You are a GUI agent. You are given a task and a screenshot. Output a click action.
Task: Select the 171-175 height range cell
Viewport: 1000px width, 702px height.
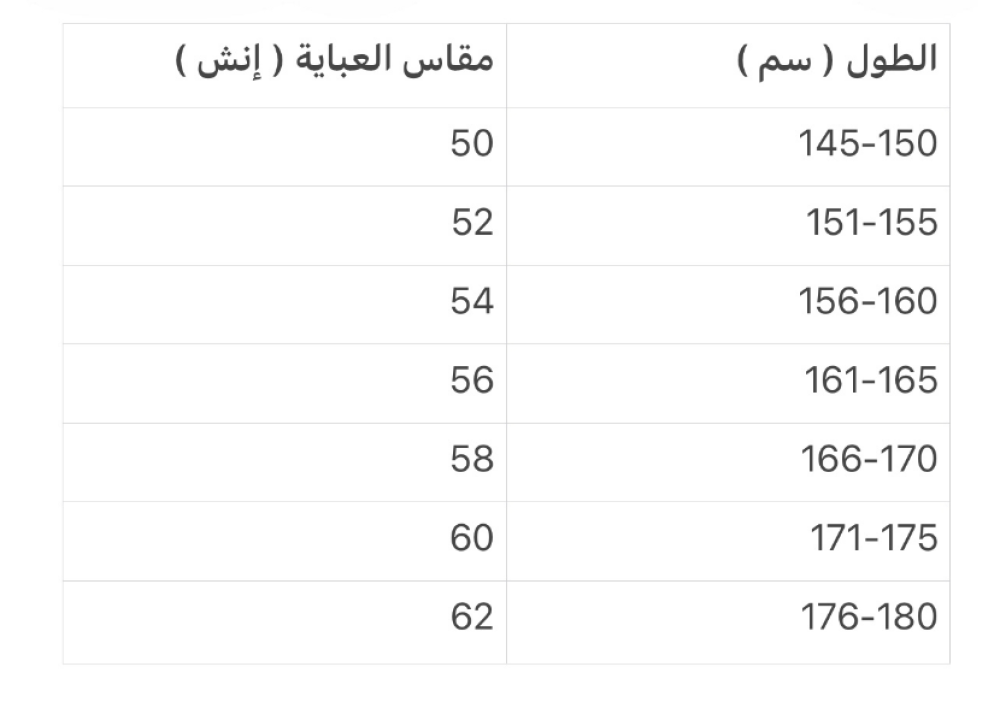click(x=873, y=539)
